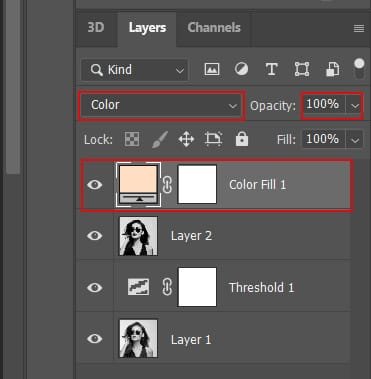This screenshot has height=379, width=371.
Task: Open the Color blend mode dropdown
Action: tap(162, 106)
